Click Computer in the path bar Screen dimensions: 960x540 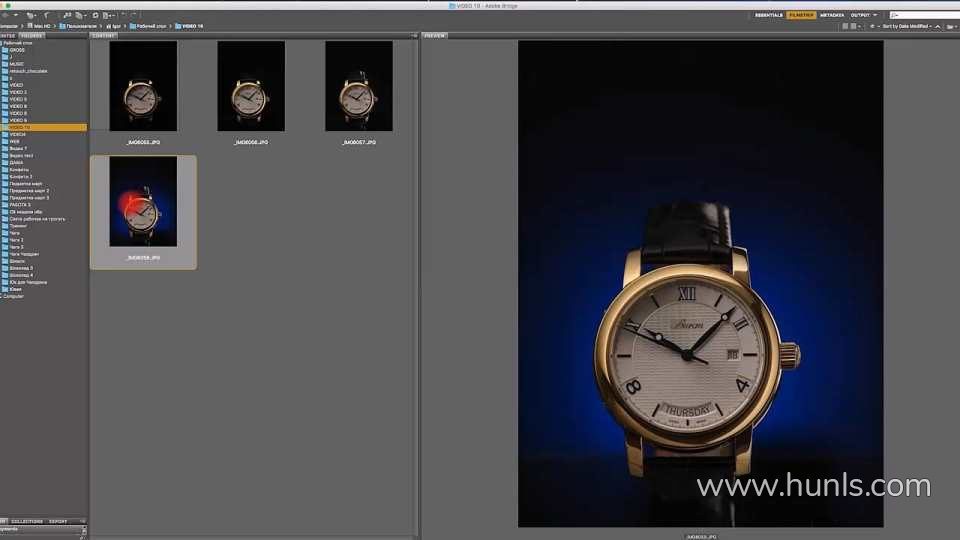point(9,26)
